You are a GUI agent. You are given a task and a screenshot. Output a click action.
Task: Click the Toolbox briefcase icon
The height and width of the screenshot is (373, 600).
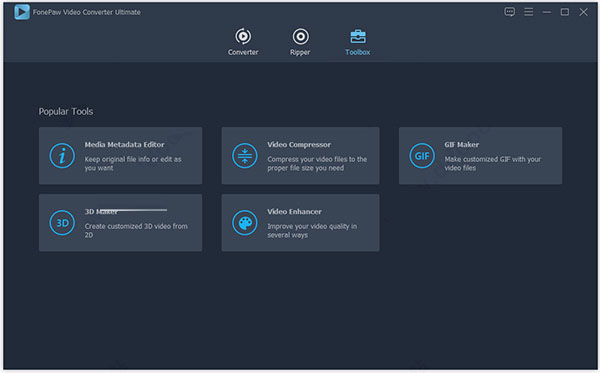(x=358, y=36)
